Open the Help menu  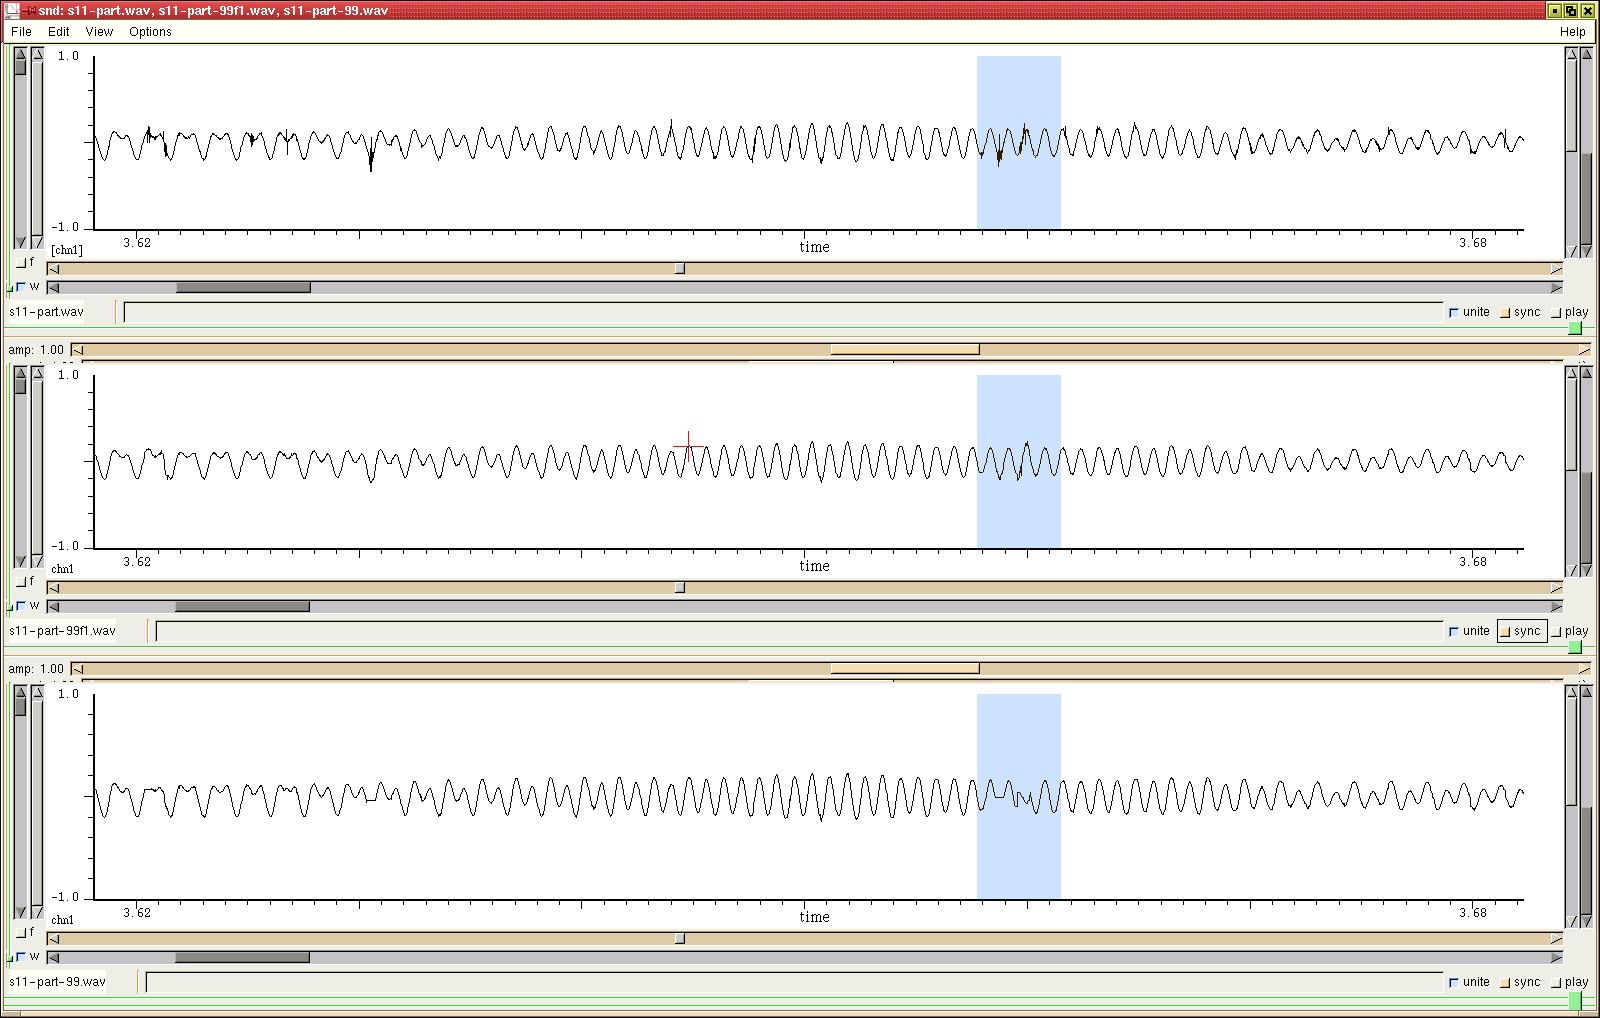(x=1572, y=32)
